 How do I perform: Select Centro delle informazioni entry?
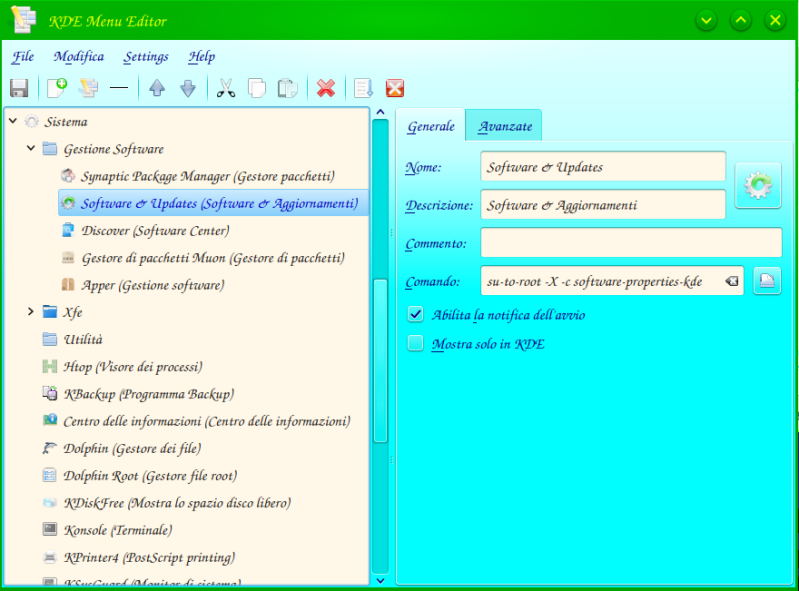click(206, 421)
